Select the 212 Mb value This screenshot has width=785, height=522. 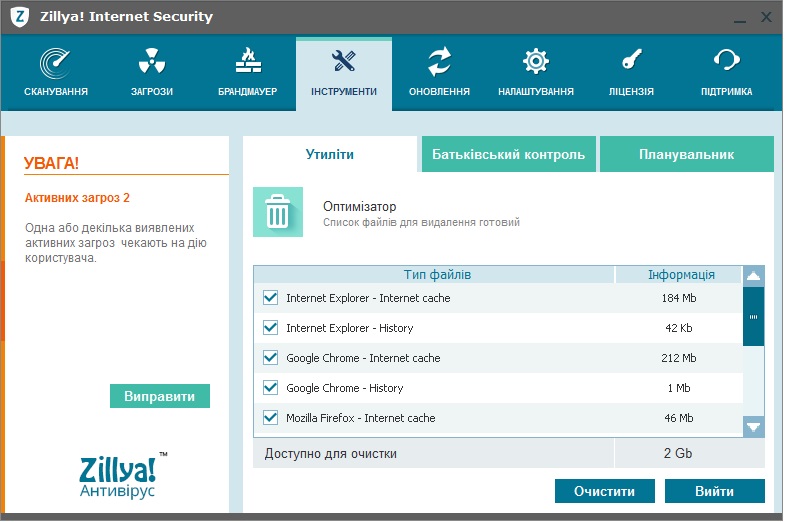click(x=679, y=358)
